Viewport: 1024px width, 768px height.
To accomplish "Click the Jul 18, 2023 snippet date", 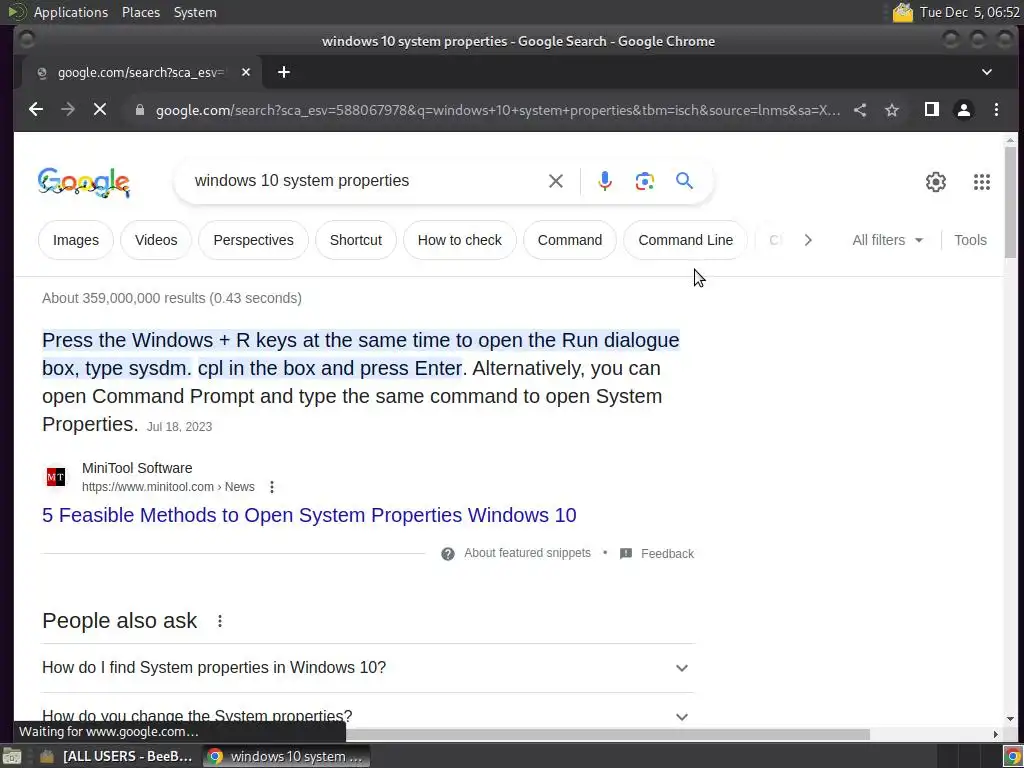I will click(x=180, y=427).
